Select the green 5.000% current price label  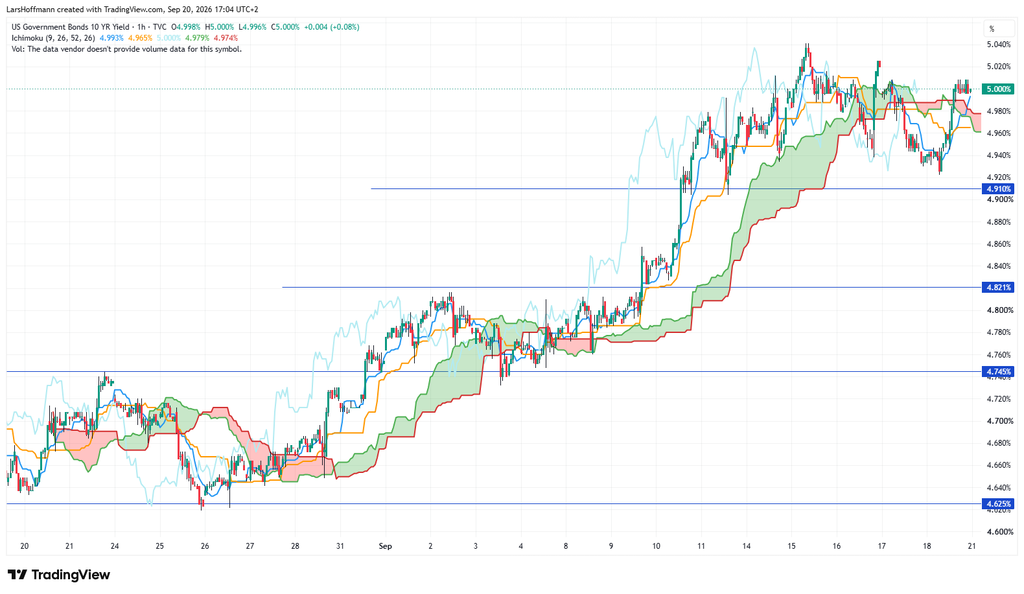pos(999,89)
